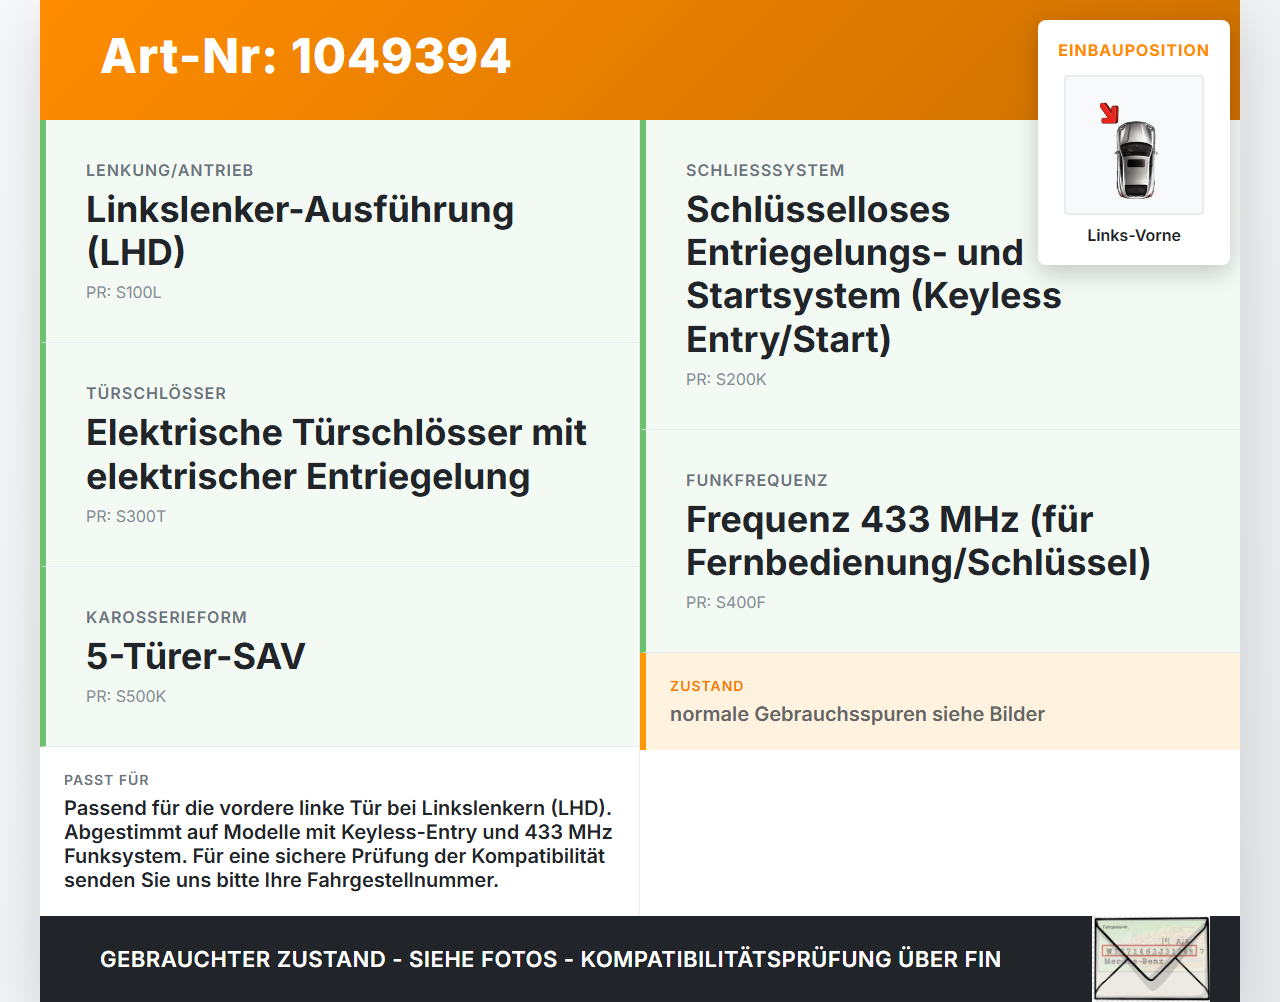
Task: Click the PASST FÜR label
Action: tap(107, 780)
